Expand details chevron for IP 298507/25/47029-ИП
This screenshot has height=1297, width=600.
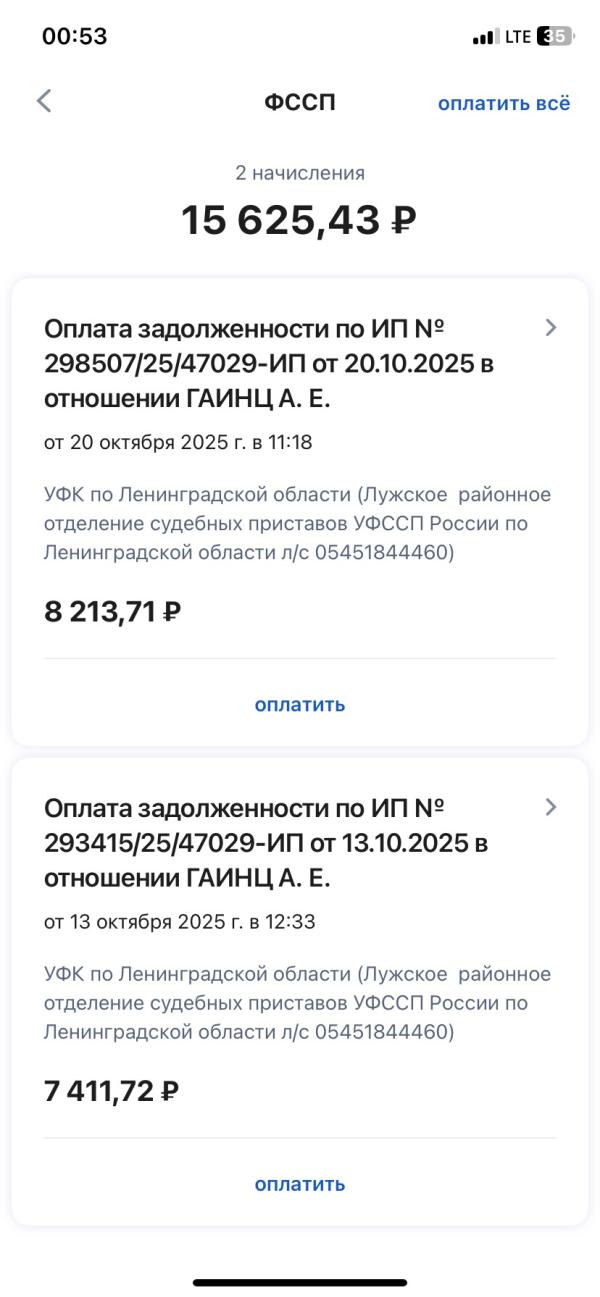[x=551, y=327]
